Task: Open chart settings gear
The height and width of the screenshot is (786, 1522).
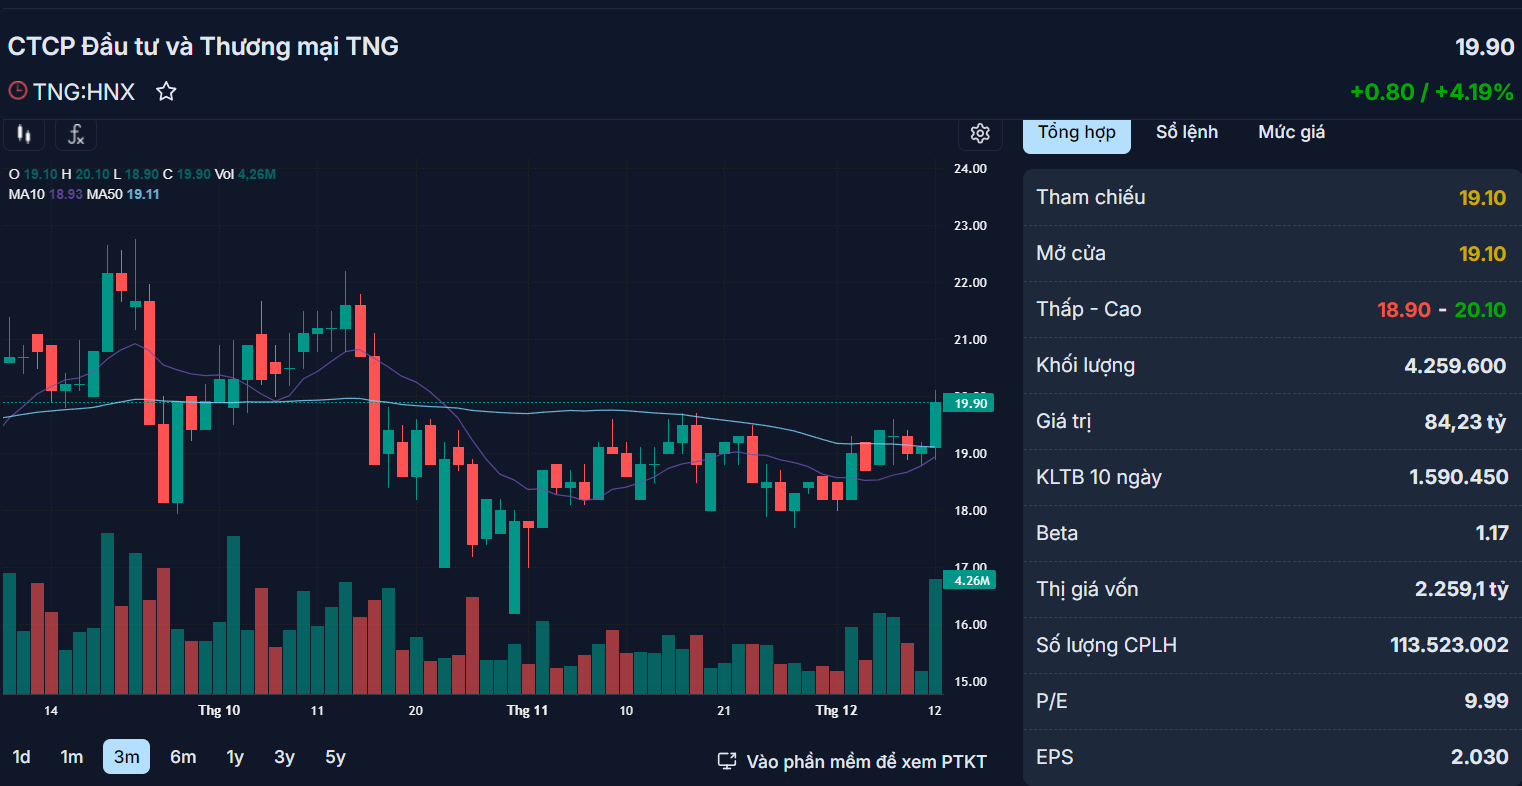Action: [980, 133]
